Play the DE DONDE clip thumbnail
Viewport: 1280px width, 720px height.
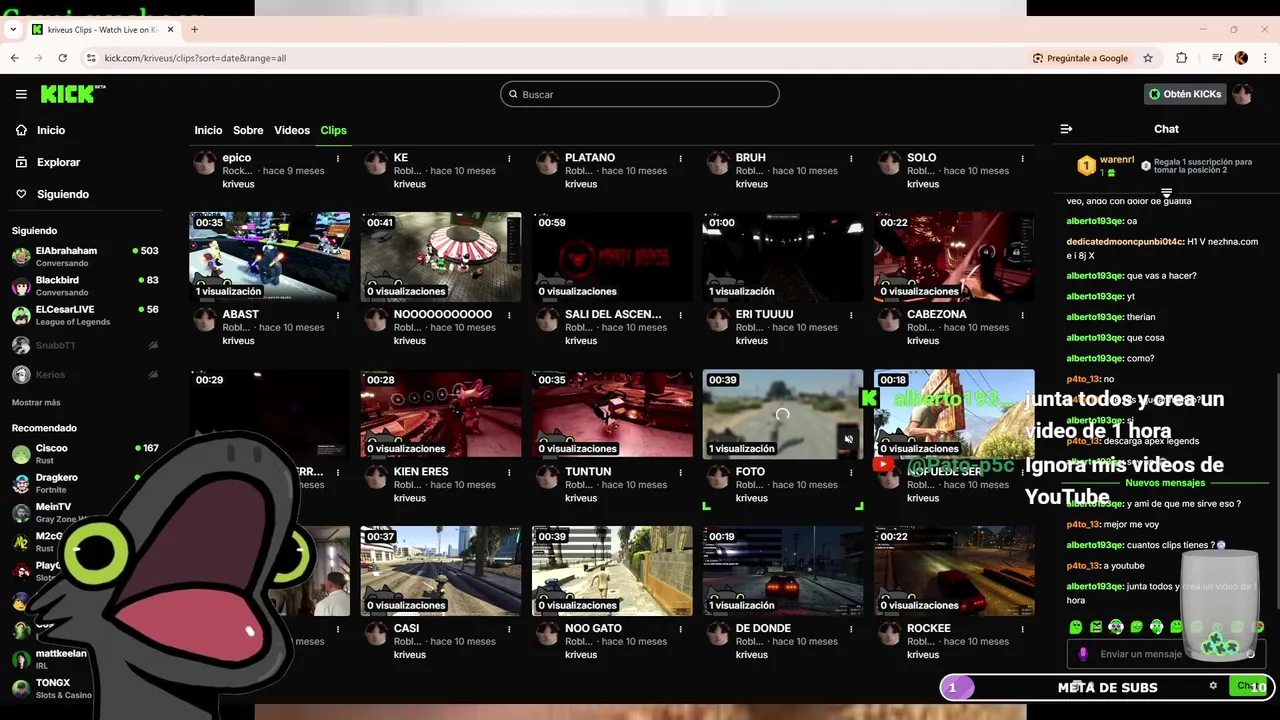pyautogui.click(x=783, y=570)
